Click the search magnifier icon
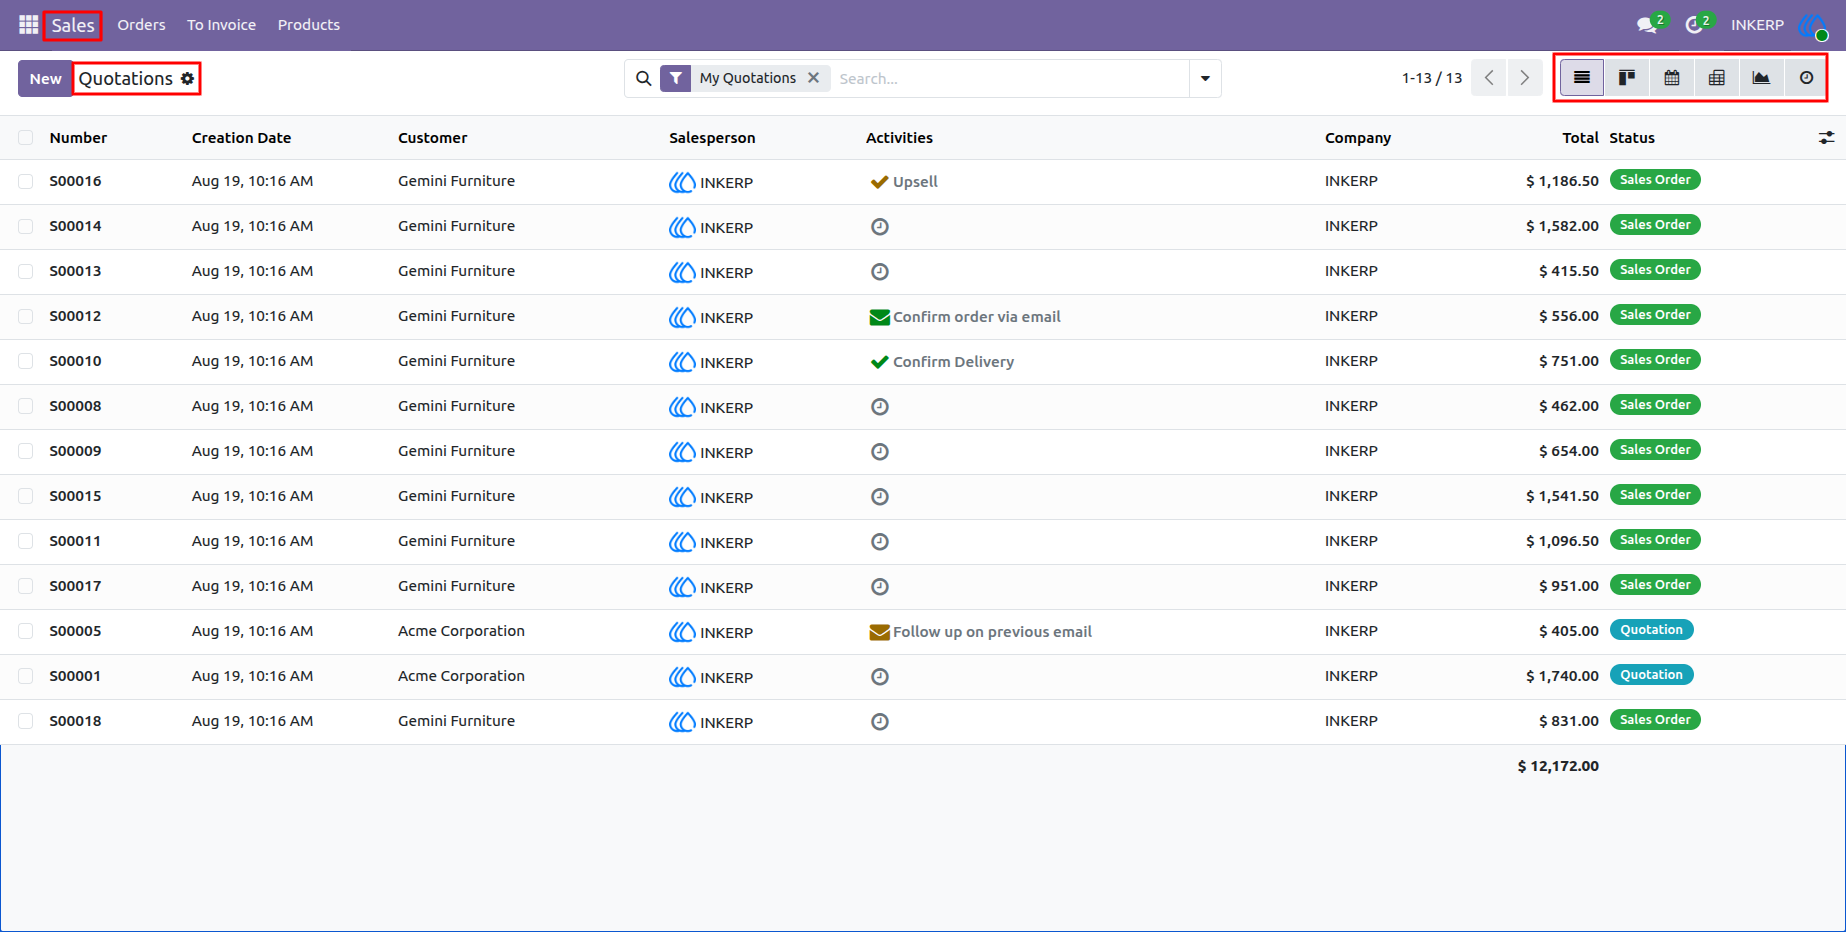1846x932 pixels. point(643,78)
